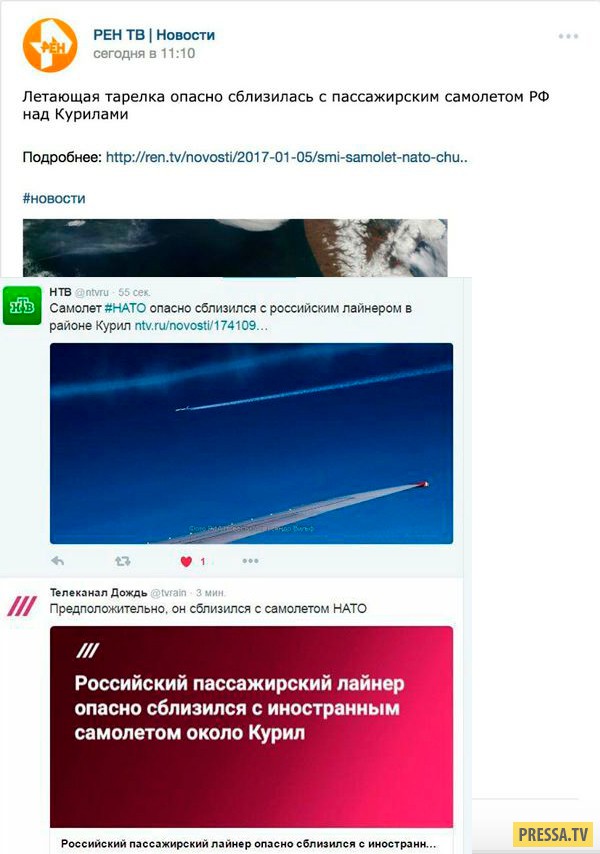Toggle the red heart like
Image resolution: width=600 pixels, height=854 pixels.
click(186, 562)
